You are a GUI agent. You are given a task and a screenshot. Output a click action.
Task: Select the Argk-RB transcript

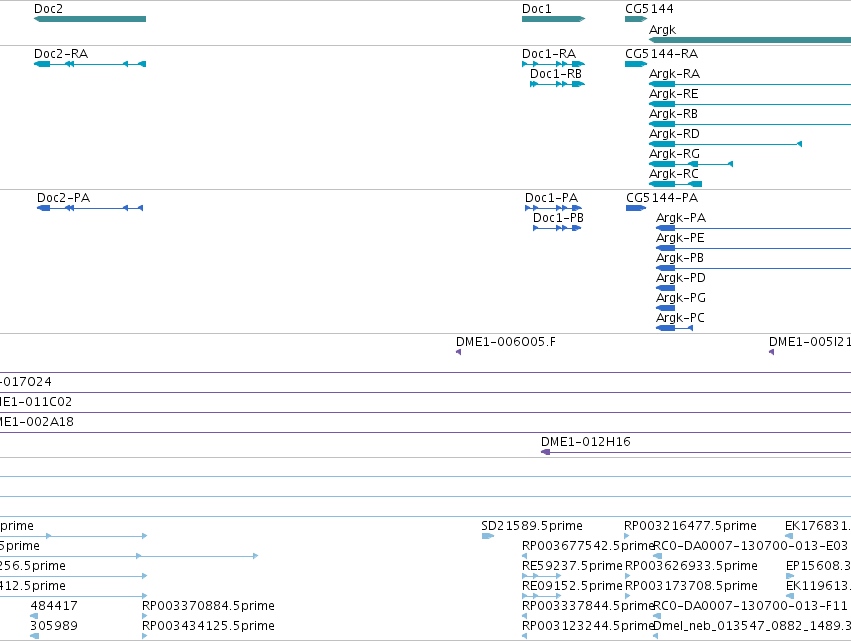coord(750,124)
